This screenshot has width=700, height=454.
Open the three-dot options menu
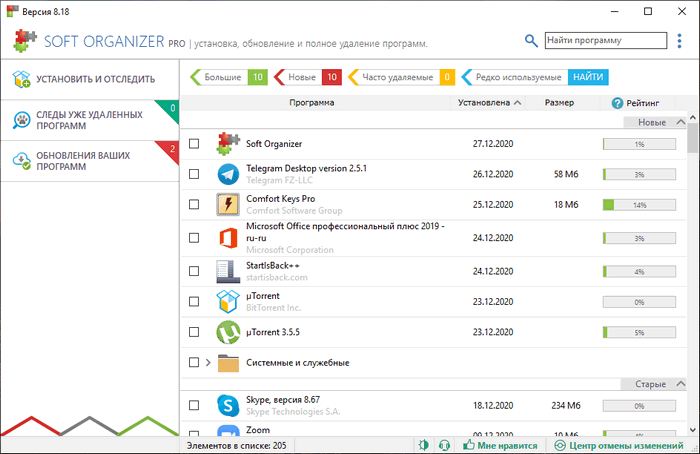coord(679,41)
